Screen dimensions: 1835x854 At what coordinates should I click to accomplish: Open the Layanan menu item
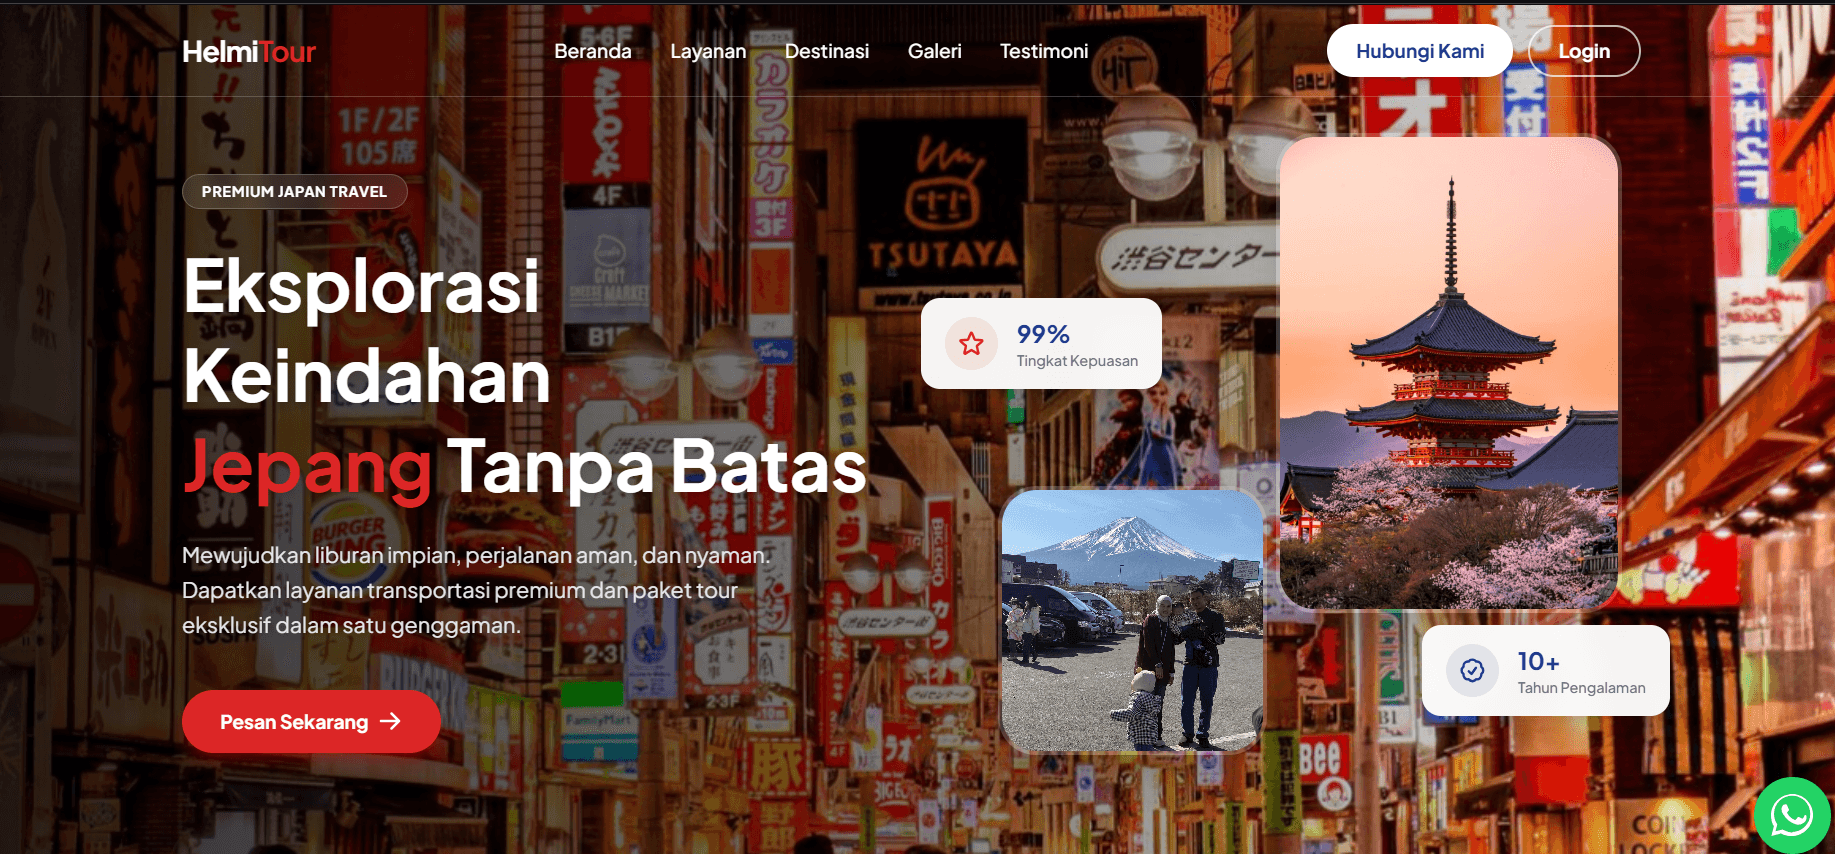tap(708, 51)
